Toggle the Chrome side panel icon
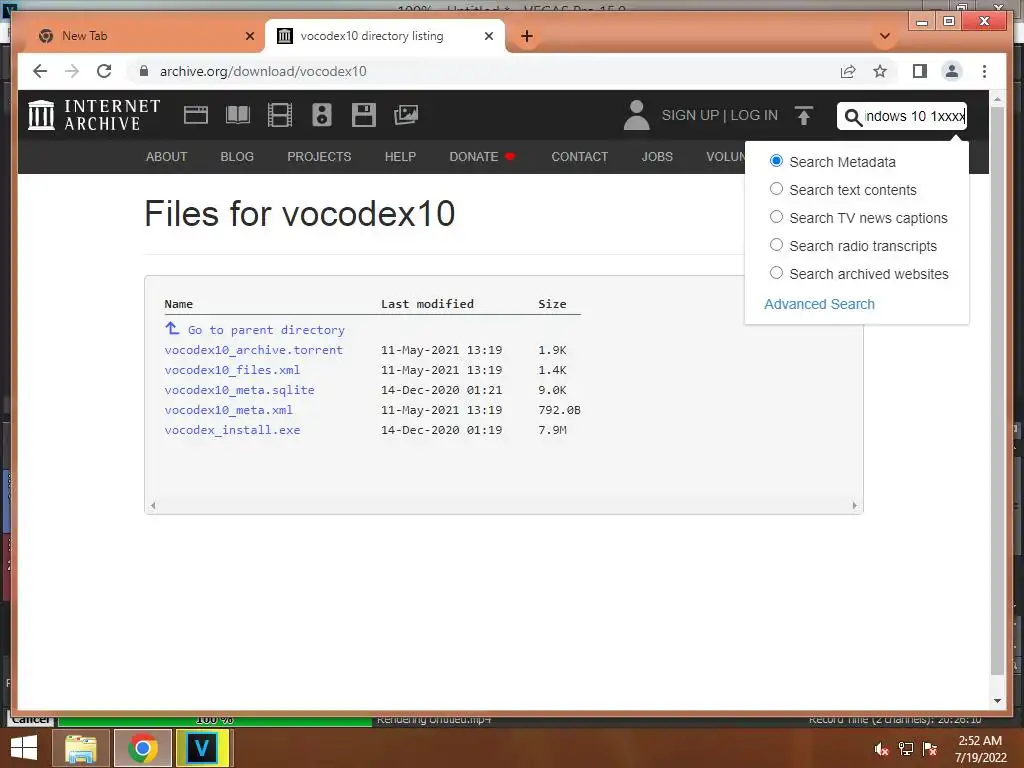Screen dimensions: 1024x768 [x=920, y=71]
